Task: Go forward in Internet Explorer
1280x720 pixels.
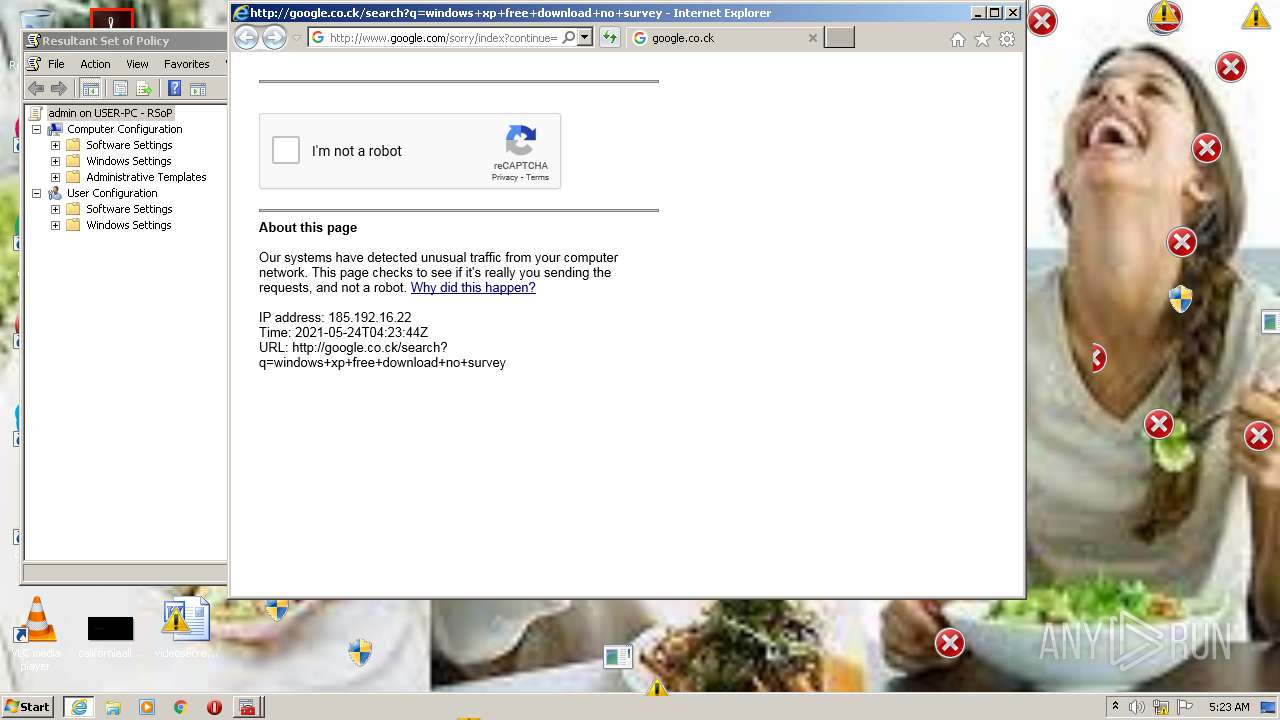Action: tap(273, 37)
